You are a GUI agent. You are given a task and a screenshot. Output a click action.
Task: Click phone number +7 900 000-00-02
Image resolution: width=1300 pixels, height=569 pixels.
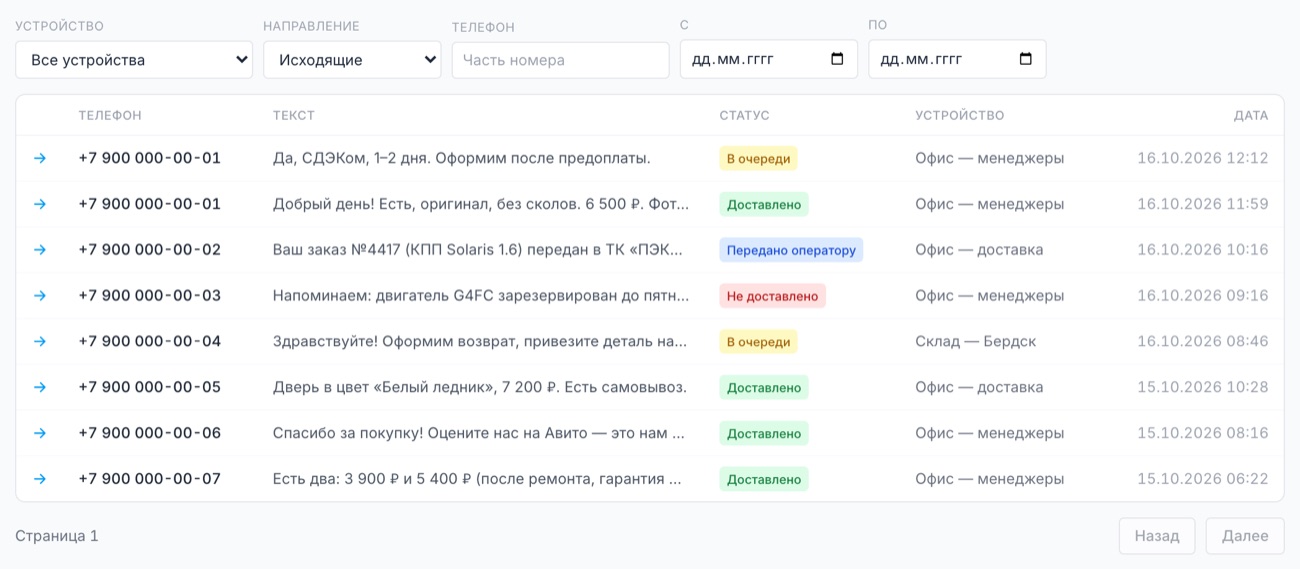[x=150, y=250]
